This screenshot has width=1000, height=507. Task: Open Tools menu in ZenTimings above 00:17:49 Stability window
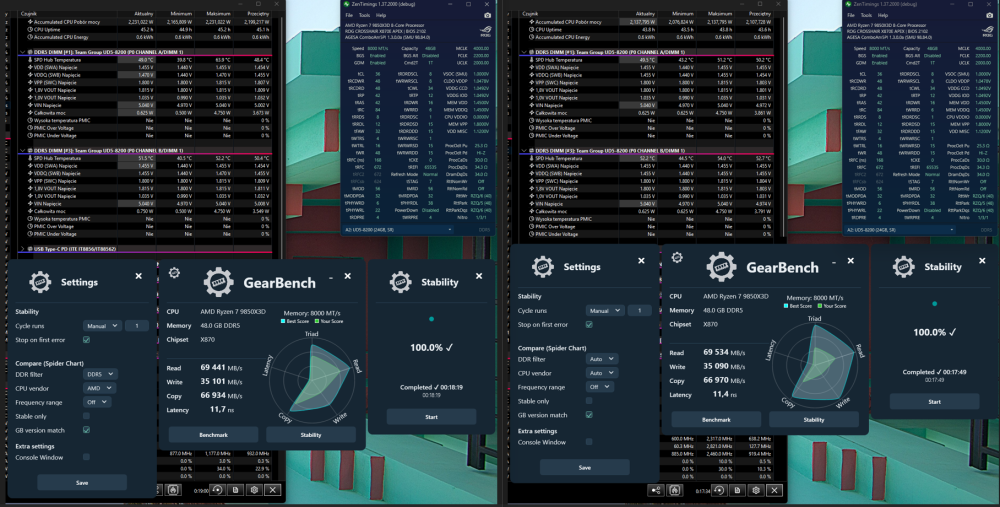pos(866,15)
